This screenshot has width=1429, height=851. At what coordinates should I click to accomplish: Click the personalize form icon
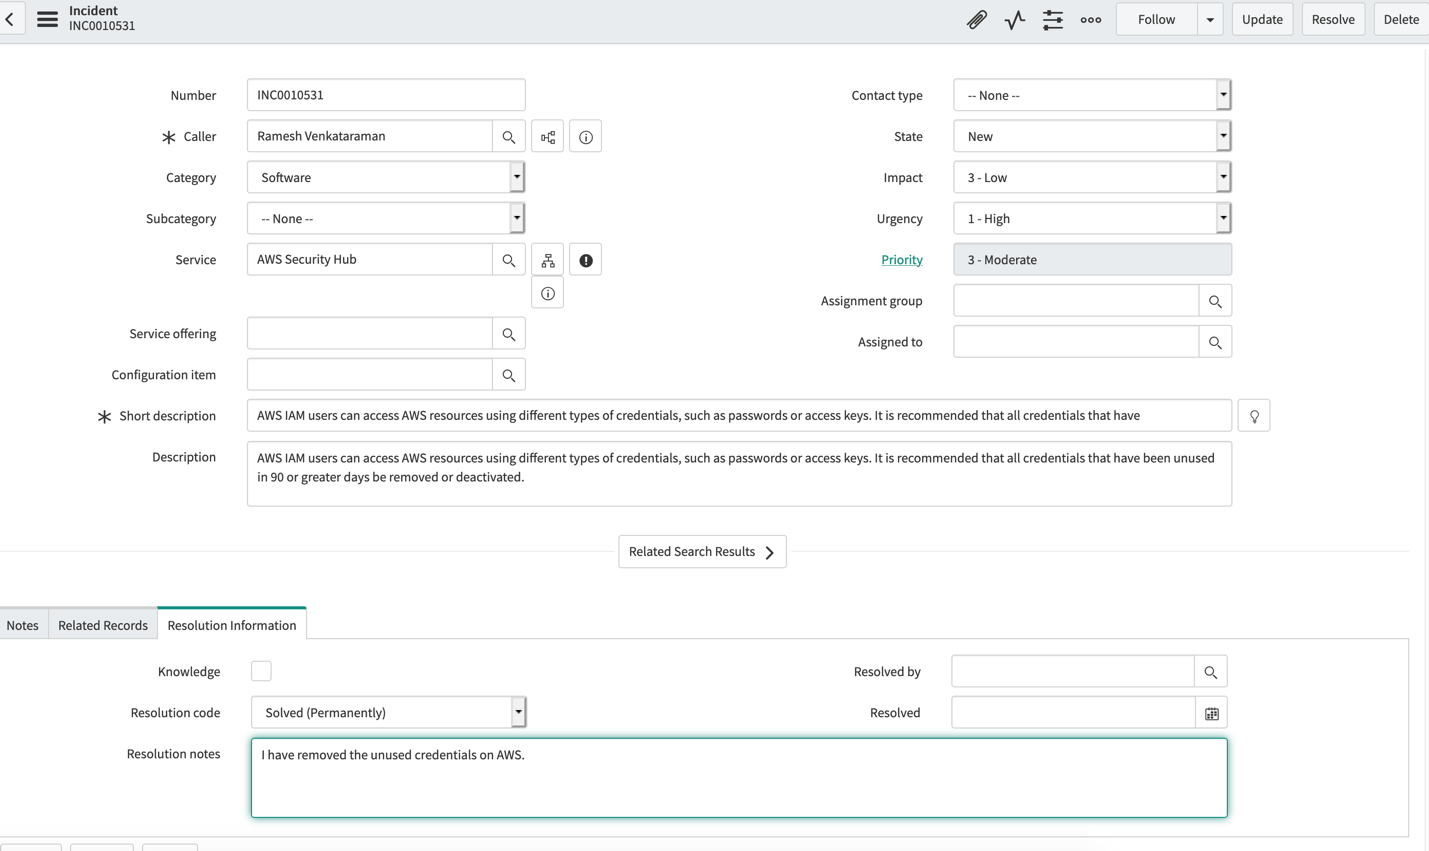click(x=1052, y=19)
